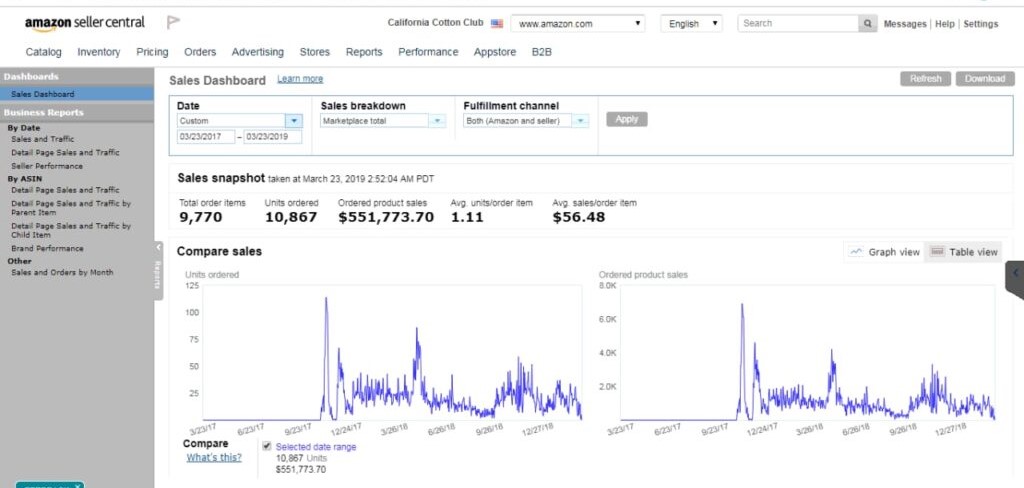The width and height of the screenshot is (1024, 488).
Task: Open the Reports menu
Action: click(364, 52)
